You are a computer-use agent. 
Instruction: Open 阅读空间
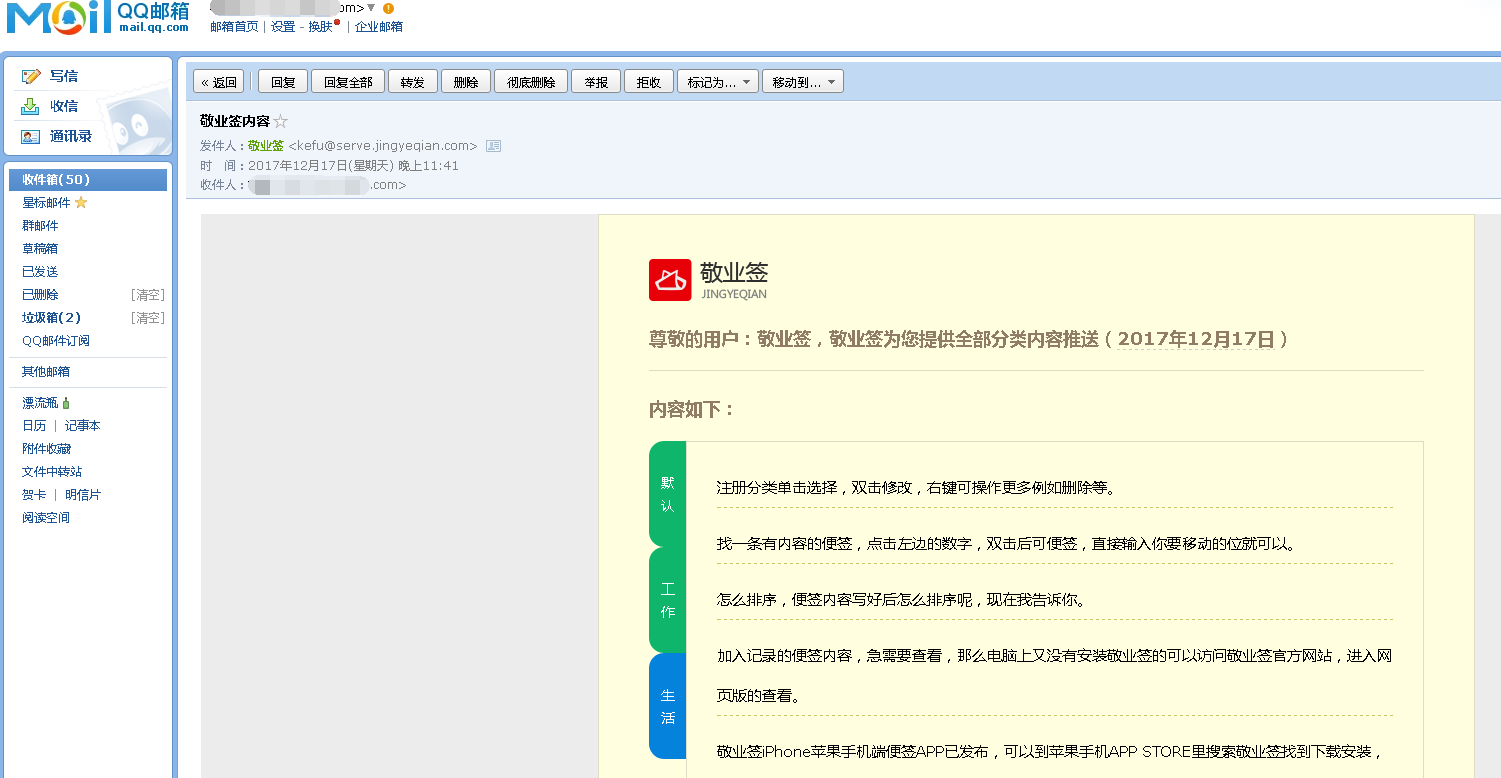pyautogui.click(x=46, y=518)
